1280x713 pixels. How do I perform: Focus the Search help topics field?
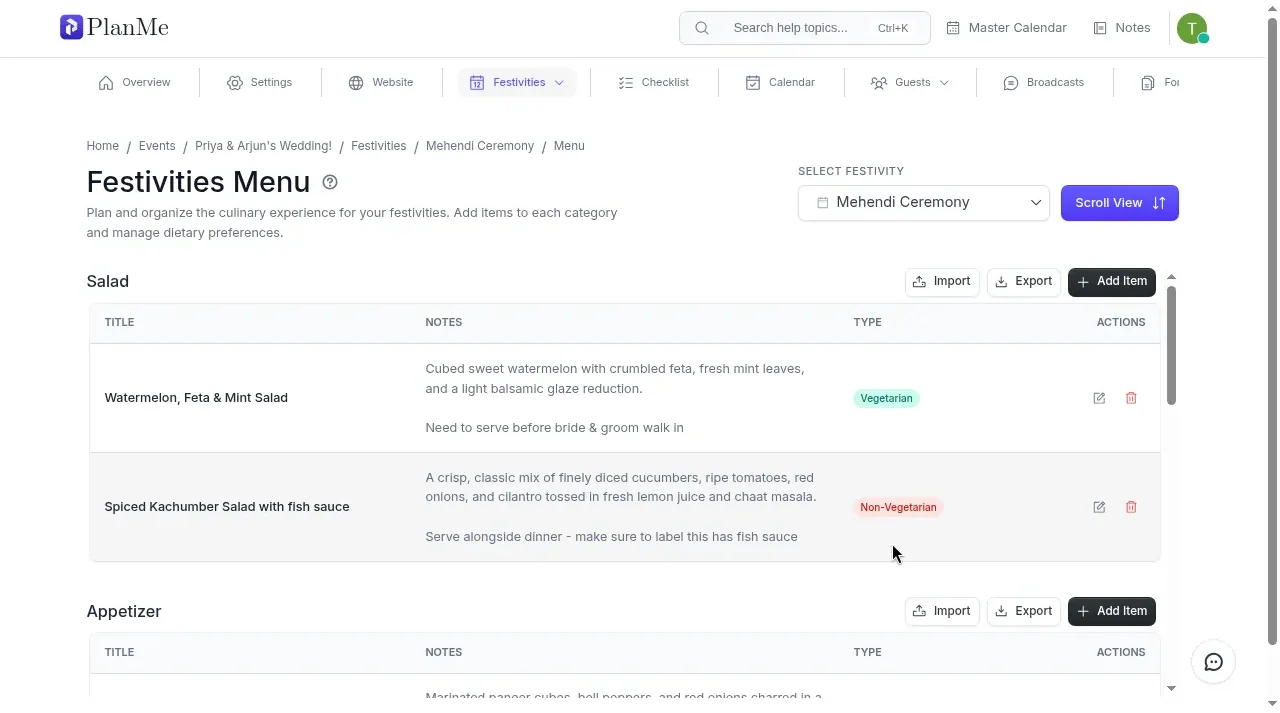pyautogui.click(x=805, y=28)
